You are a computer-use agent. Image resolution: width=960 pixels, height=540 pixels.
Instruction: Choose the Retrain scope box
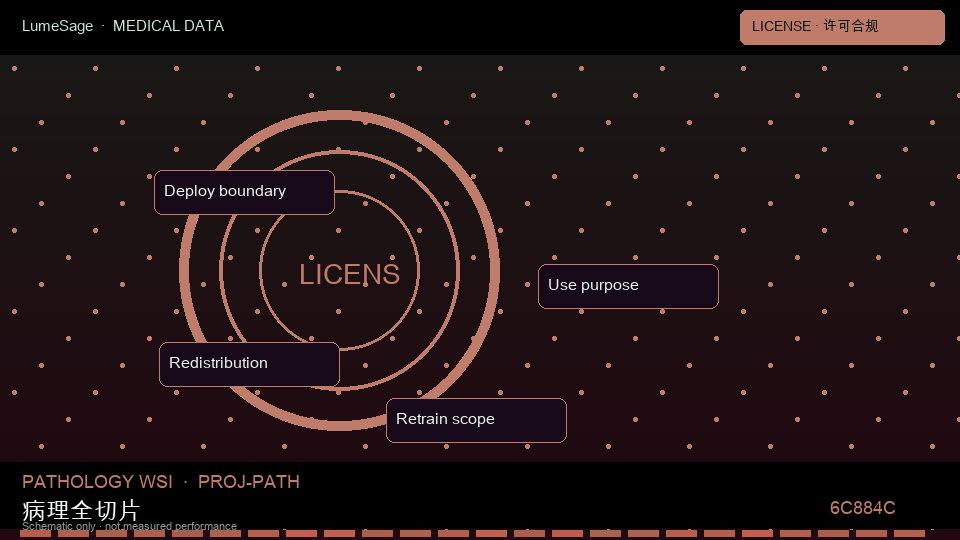pos(476,421)
